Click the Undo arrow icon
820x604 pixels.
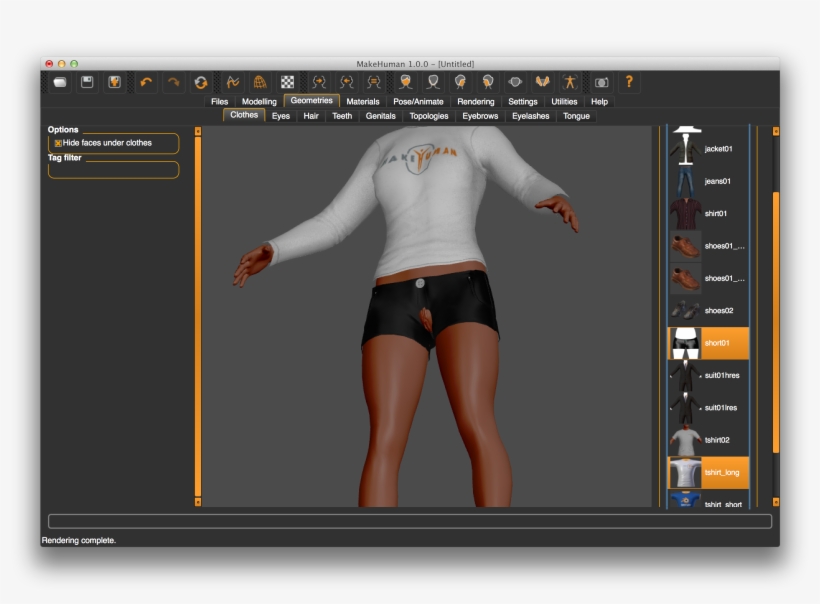[x=146, y=82]
